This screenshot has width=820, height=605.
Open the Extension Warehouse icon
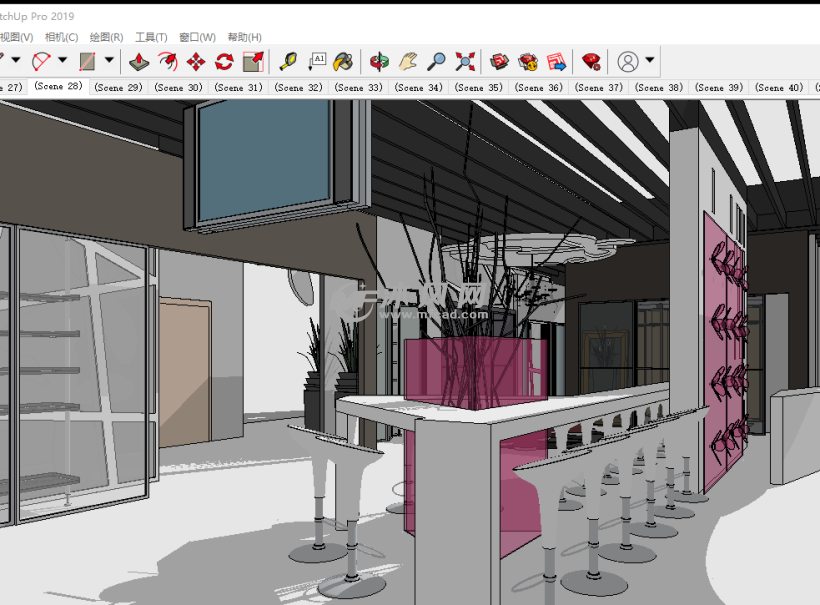click(528, 62)
